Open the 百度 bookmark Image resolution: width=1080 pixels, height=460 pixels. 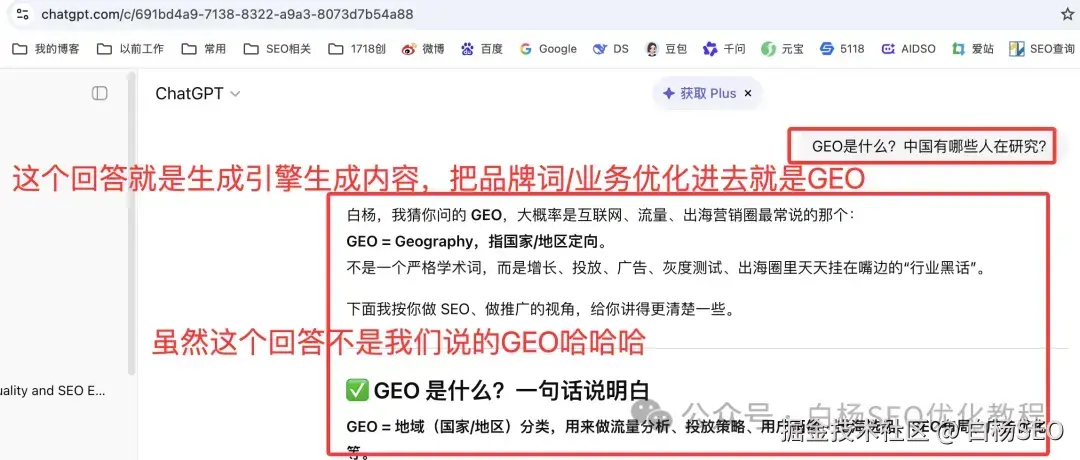(x=482, y=49)
